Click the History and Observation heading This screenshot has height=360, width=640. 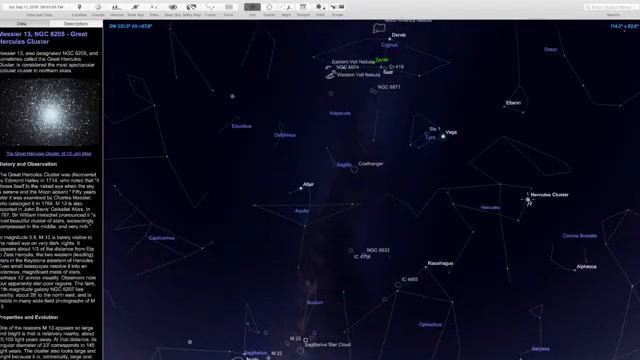point(29,164)
